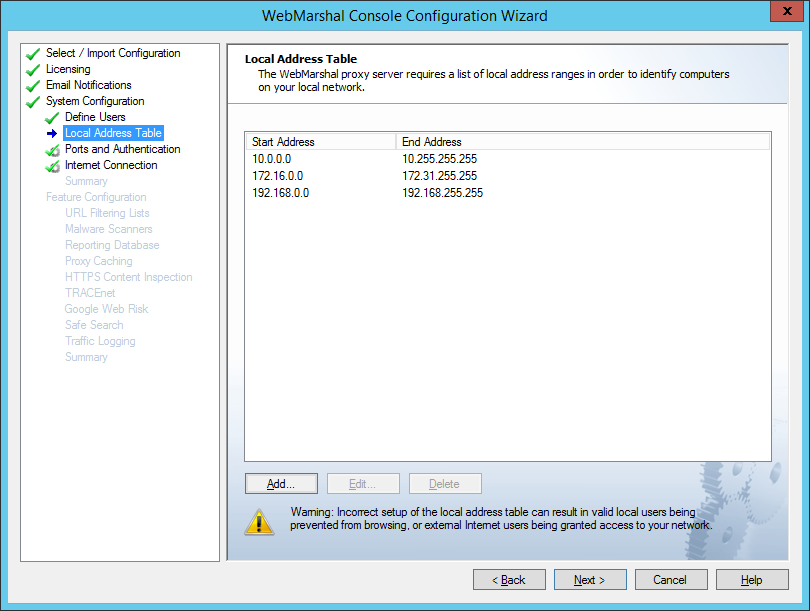Click the yellow warning triangle icon
This screenshot has width=810, height=611.
tap(259, 521)
